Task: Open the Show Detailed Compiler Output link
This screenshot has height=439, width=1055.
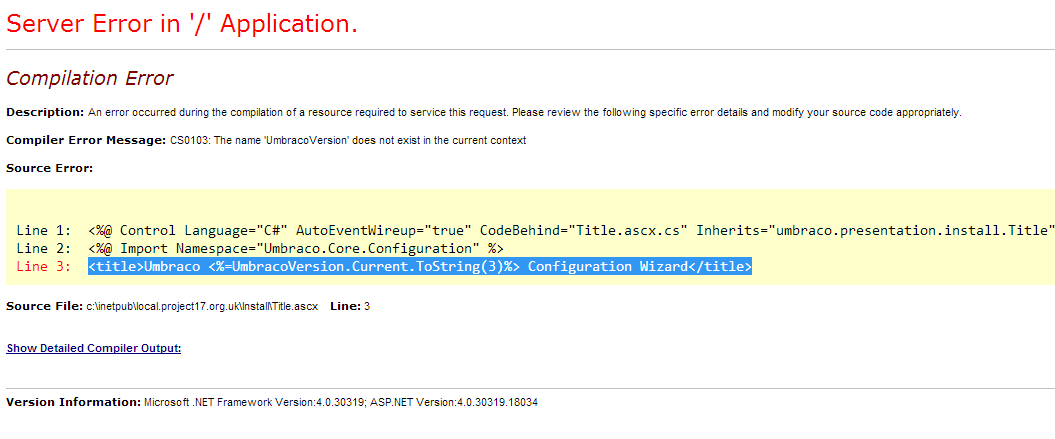Action: coord(93,348)
